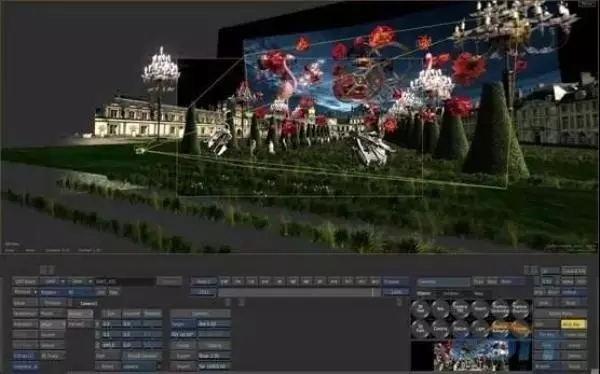Viewport: 600px width, 374px height.
Task: Select the Import node in the node bin
Action: click(479, 309)
